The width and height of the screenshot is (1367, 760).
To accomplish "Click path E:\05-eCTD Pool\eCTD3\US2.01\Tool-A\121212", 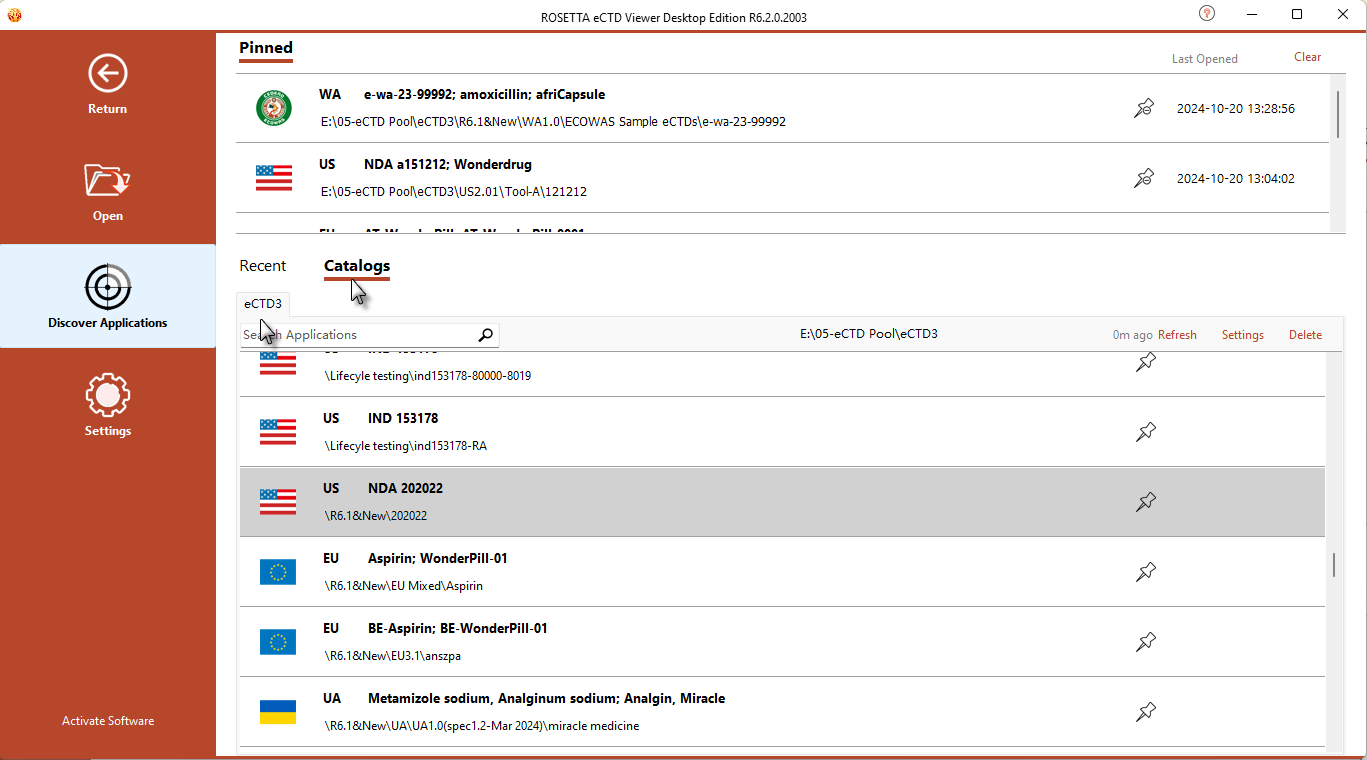I will [x=453, y=191].
